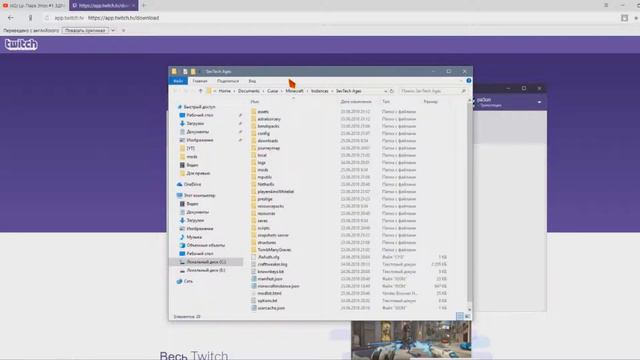640x360 pixels.
Task: Navigate to Documents in the breadcrumb path
Action: pos(249,91)
